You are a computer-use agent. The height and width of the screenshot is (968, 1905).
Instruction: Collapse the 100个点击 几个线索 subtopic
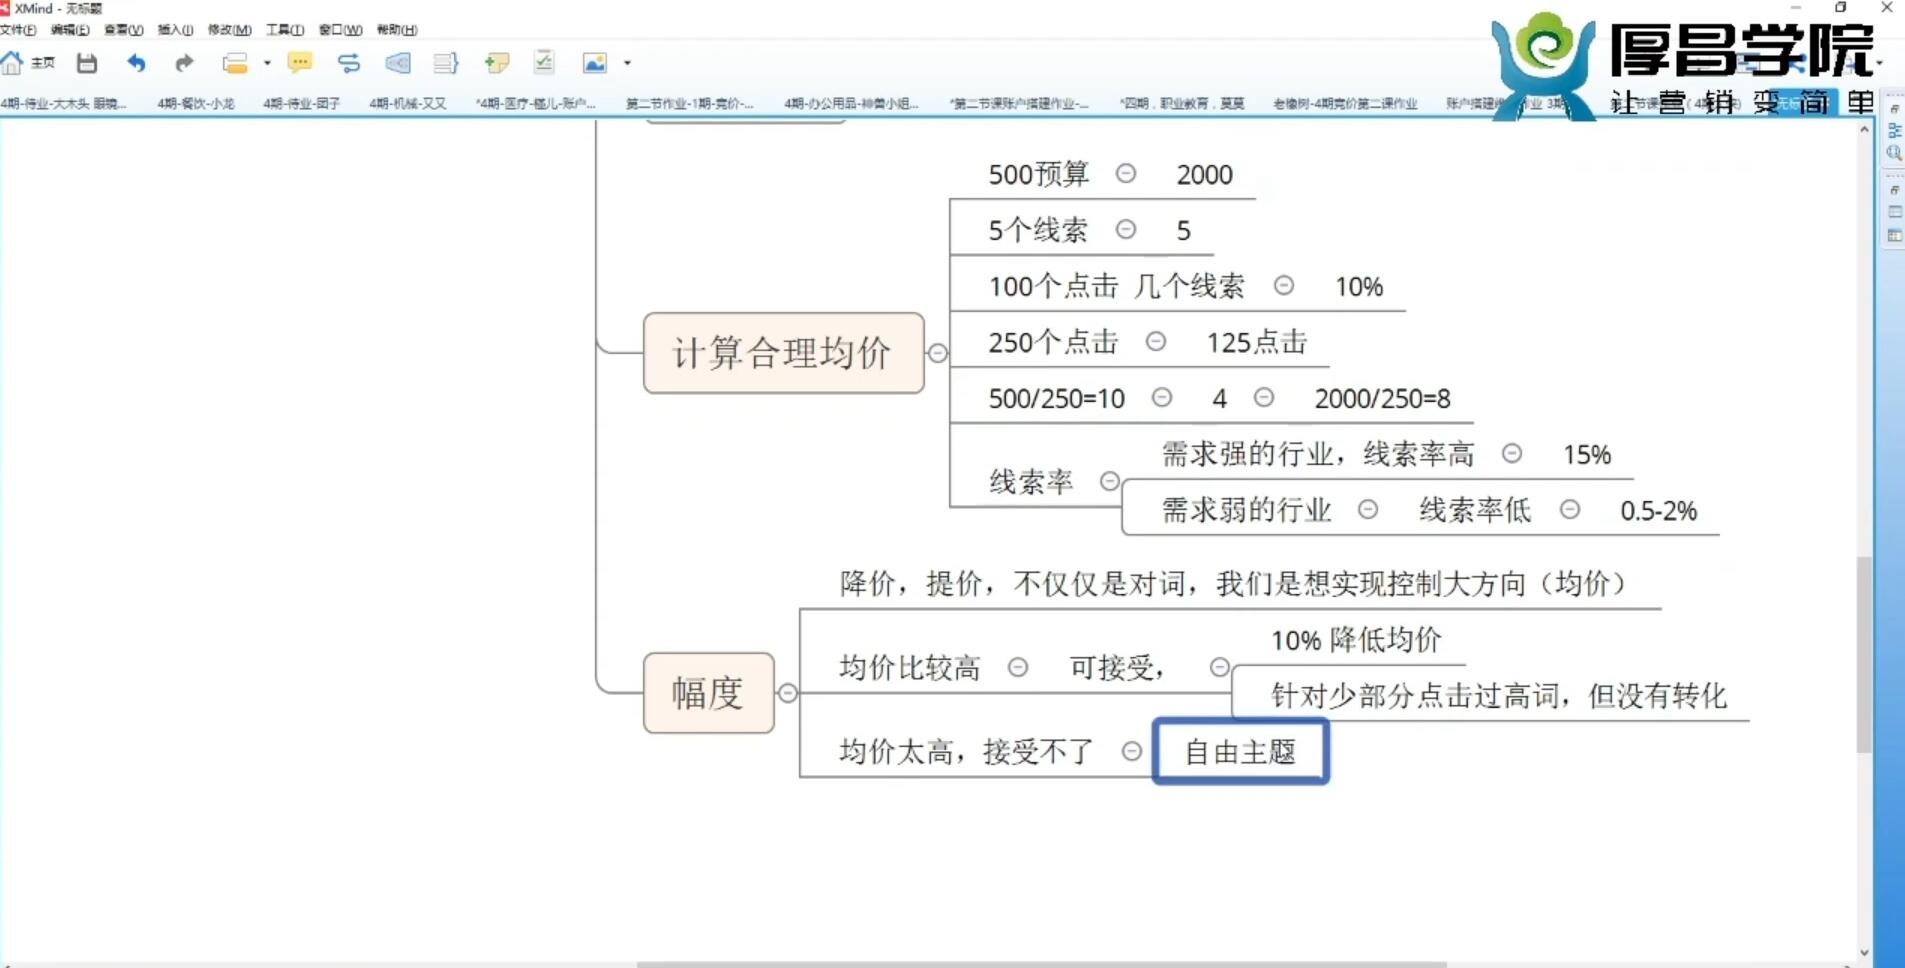click(x=1284, y=285)
